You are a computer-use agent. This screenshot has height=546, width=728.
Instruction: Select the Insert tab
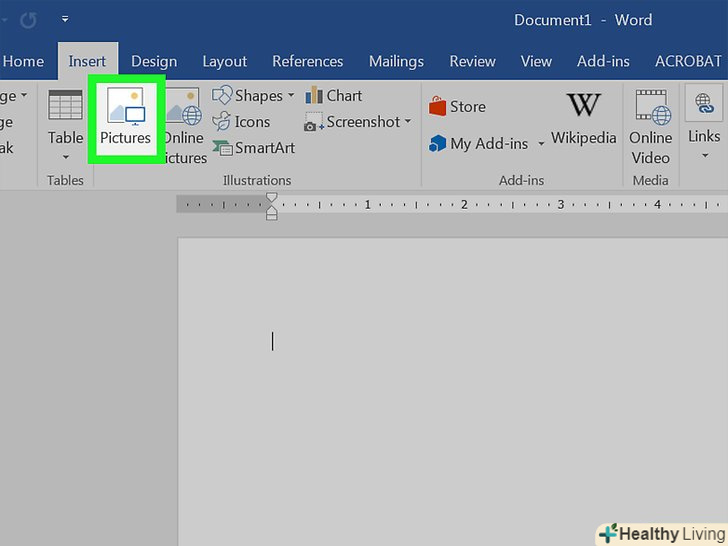point(87,61)
